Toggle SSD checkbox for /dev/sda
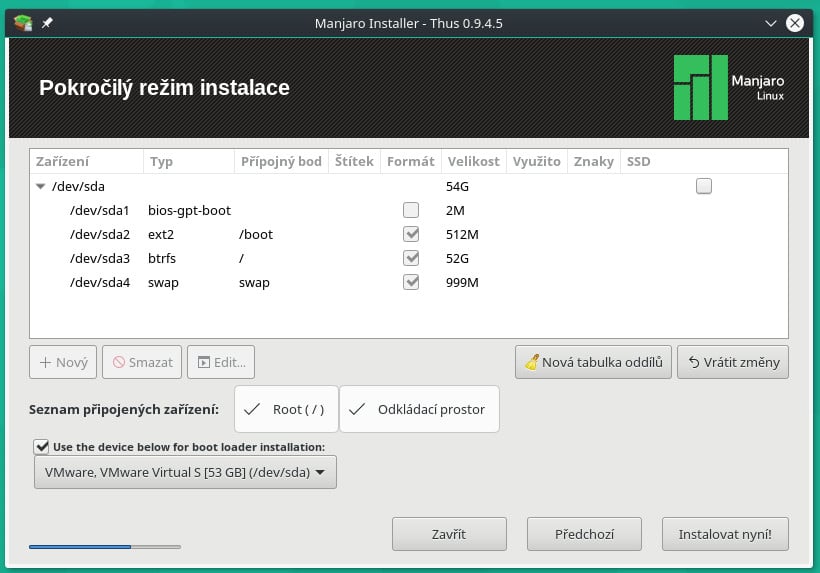 [703, 186]
